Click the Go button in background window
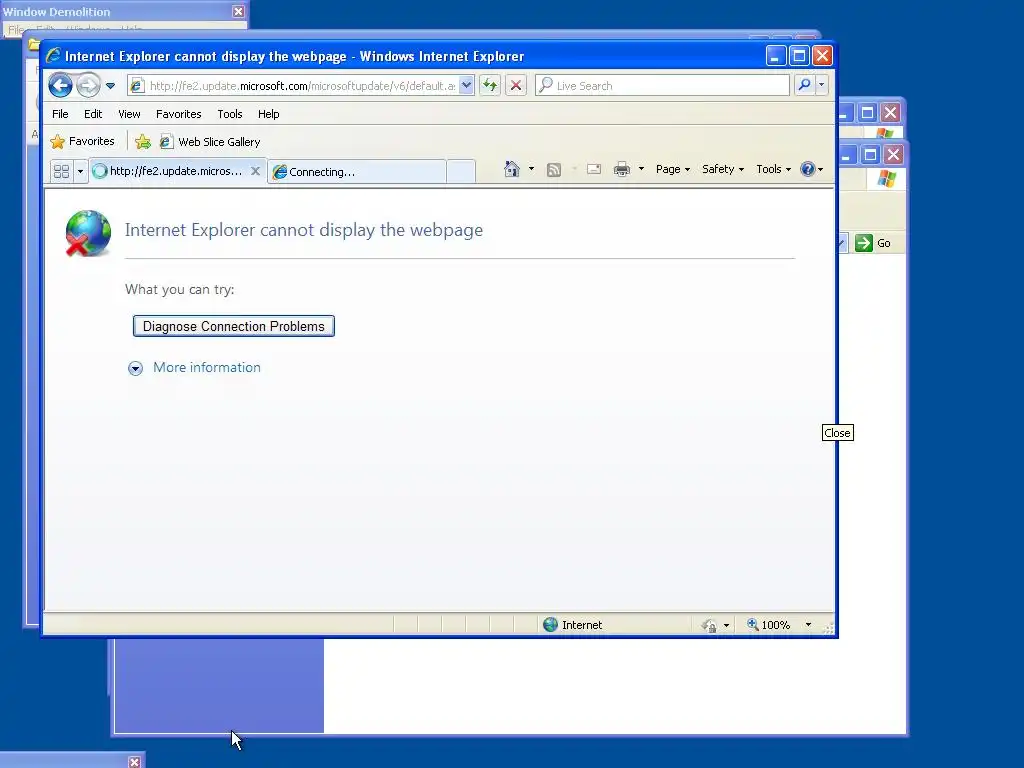1024x768 pixels. (873, 243)
